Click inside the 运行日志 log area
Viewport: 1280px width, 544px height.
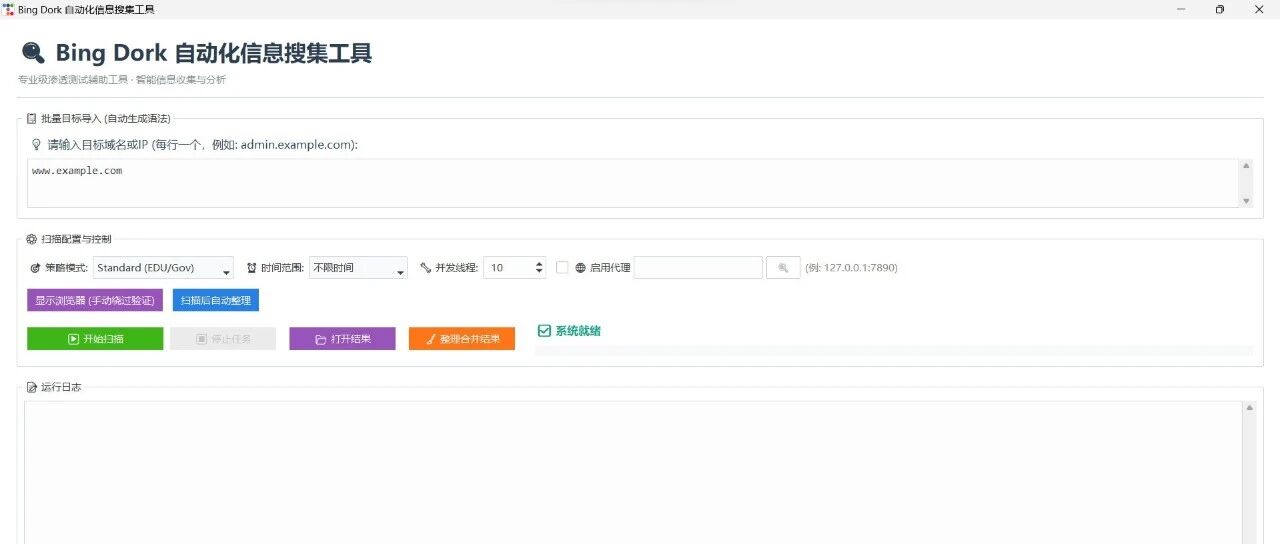coord(632,472)
